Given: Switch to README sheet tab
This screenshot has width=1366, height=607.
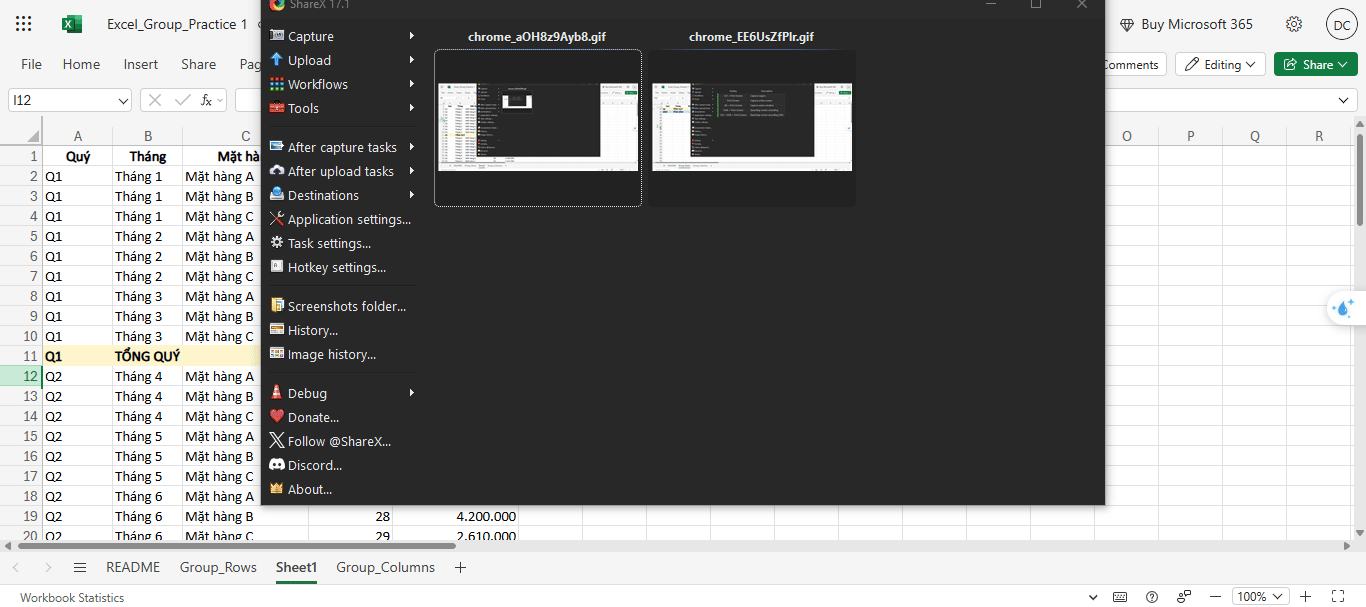Looking at the screenshot, I should (x=133, y=567).
